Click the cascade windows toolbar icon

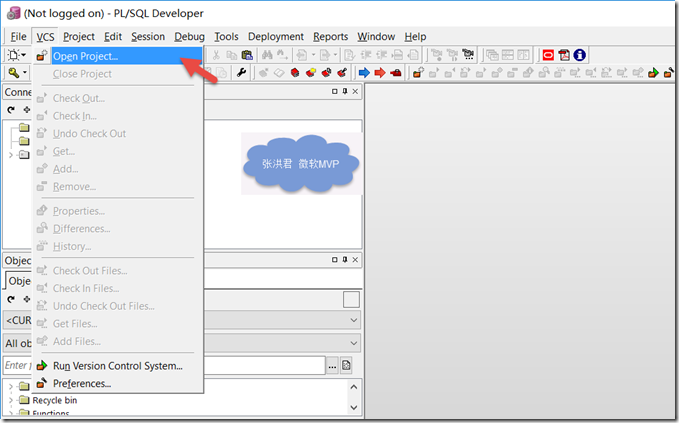point(492,55)
